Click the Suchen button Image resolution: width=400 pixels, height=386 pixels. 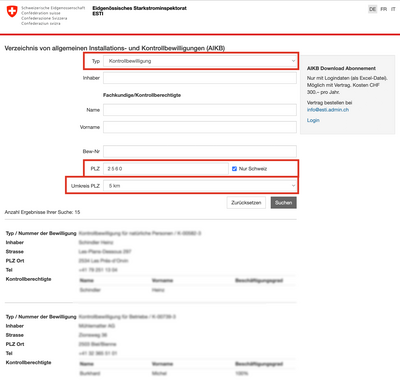(x=283, y=203)
